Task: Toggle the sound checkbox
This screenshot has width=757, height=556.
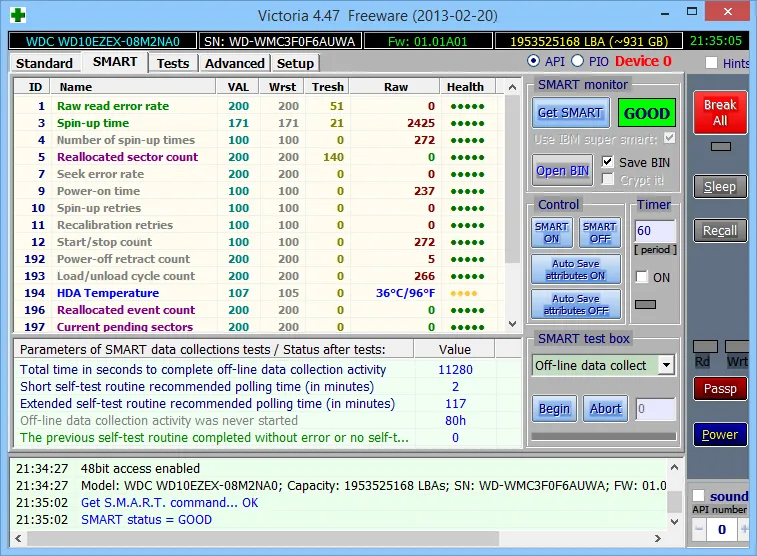Action: [x=698, y=496]
